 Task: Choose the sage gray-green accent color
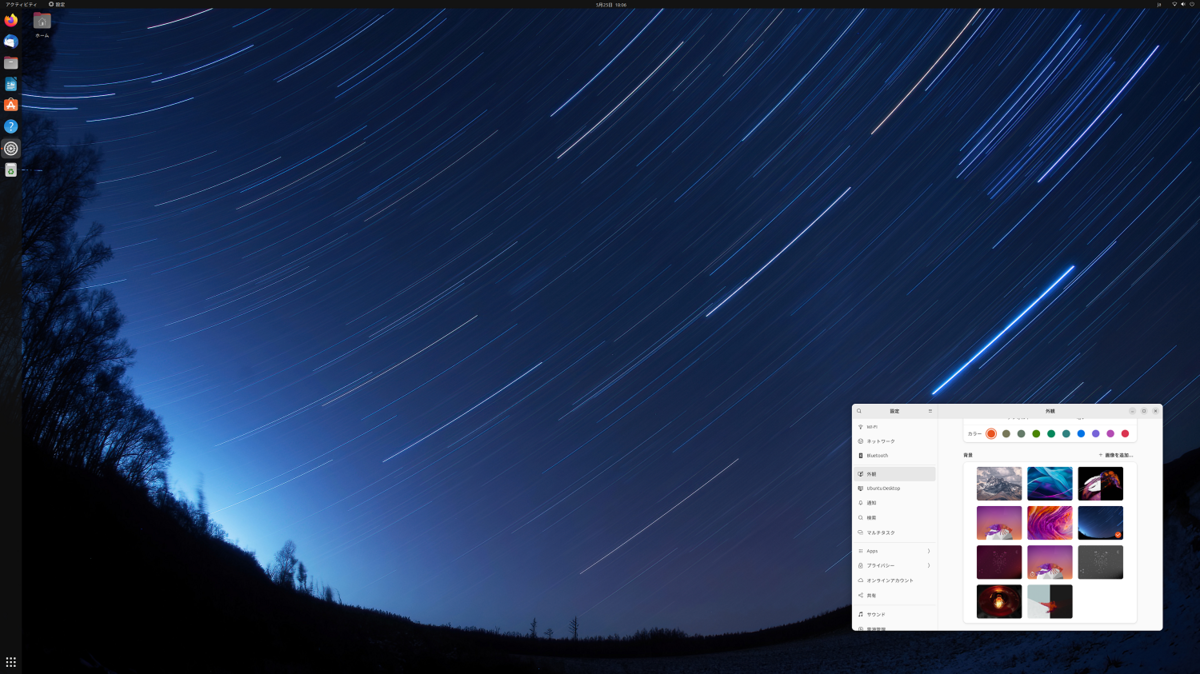[x=1021, y=434]
